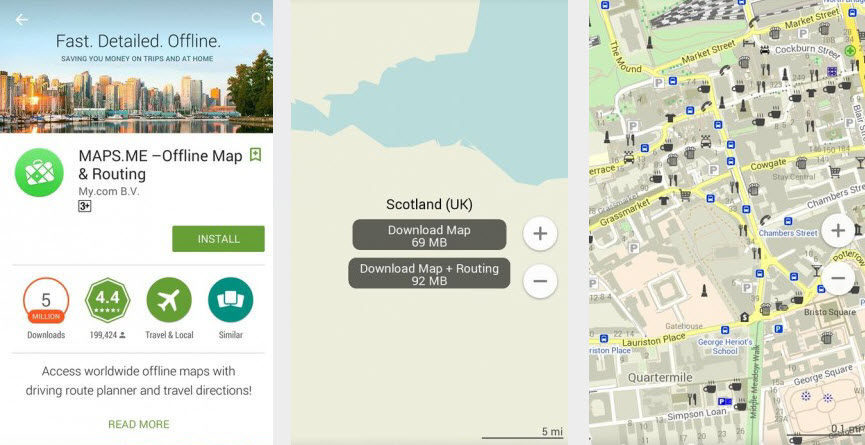Select the Scotland (UK) region title
This screenshot has height=445, width=865.
coord(429,205)
